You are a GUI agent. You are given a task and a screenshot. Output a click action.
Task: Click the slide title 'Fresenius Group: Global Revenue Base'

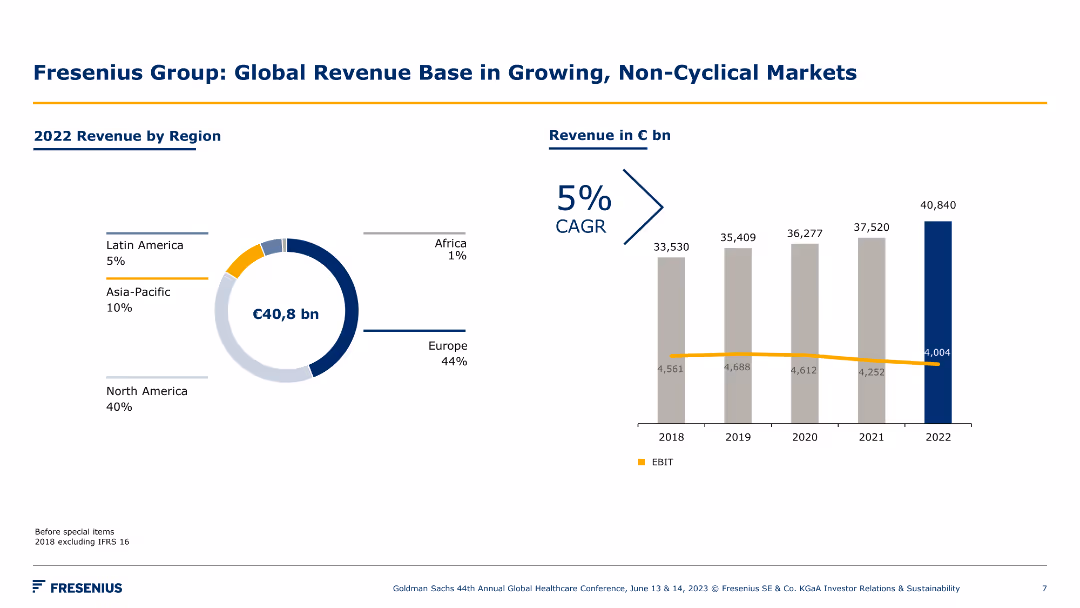point(445,72)
